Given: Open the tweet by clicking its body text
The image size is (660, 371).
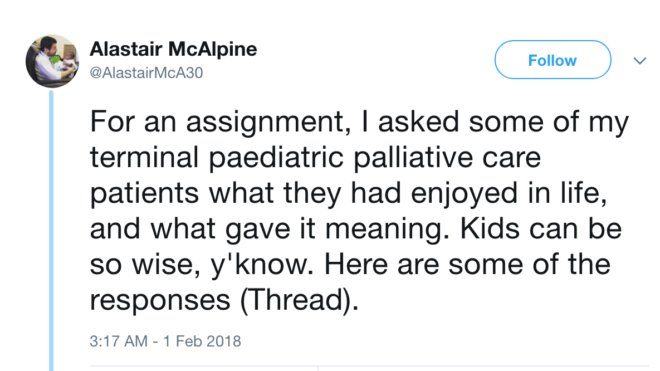Looking at the screenshot, I should pos(359,210).
